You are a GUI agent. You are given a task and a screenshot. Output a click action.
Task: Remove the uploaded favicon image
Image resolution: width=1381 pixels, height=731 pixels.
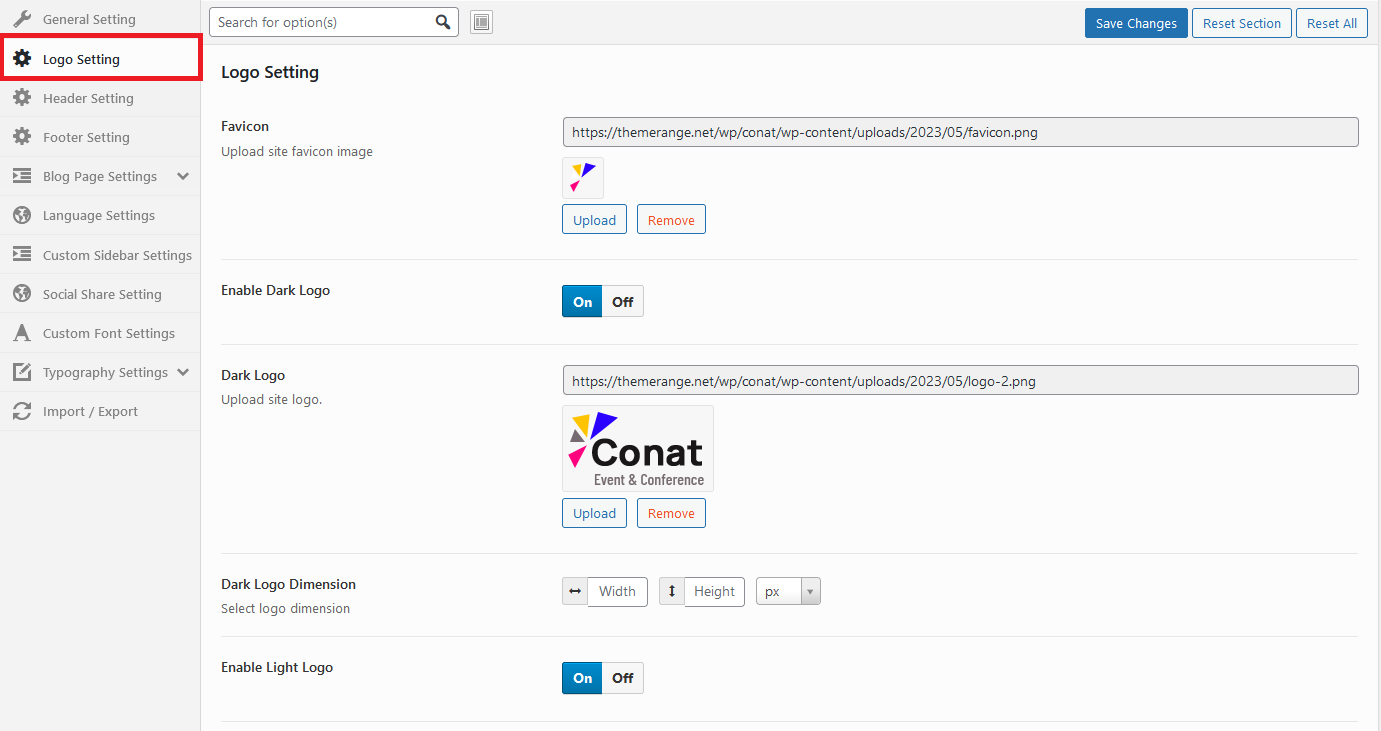670,219
